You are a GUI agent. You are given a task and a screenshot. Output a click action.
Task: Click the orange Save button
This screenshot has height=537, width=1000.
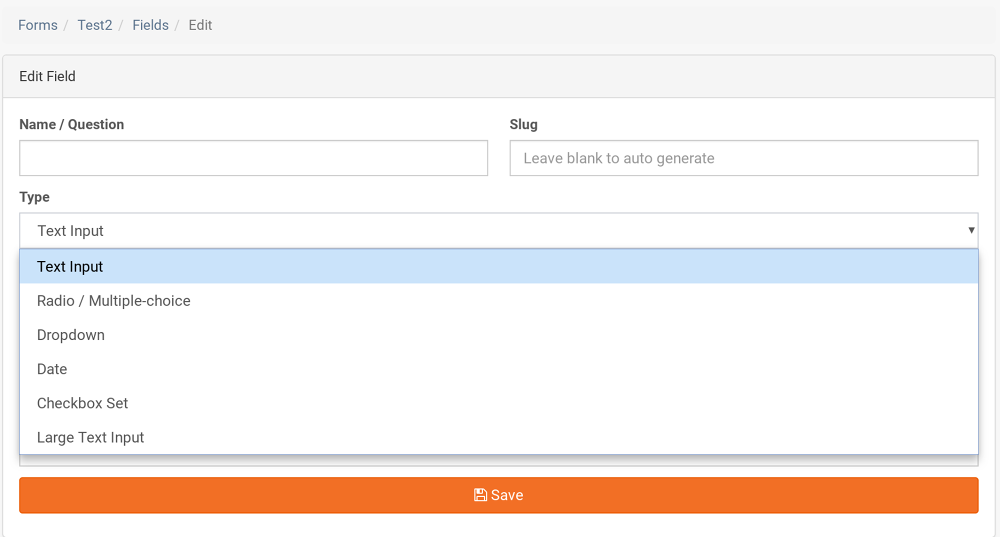pos(499,495)
